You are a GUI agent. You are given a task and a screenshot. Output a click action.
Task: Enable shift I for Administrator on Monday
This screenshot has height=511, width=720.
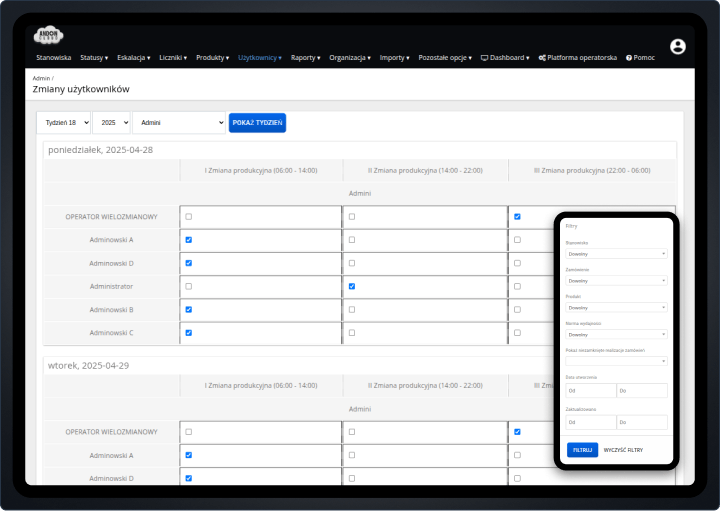(189, 286)
